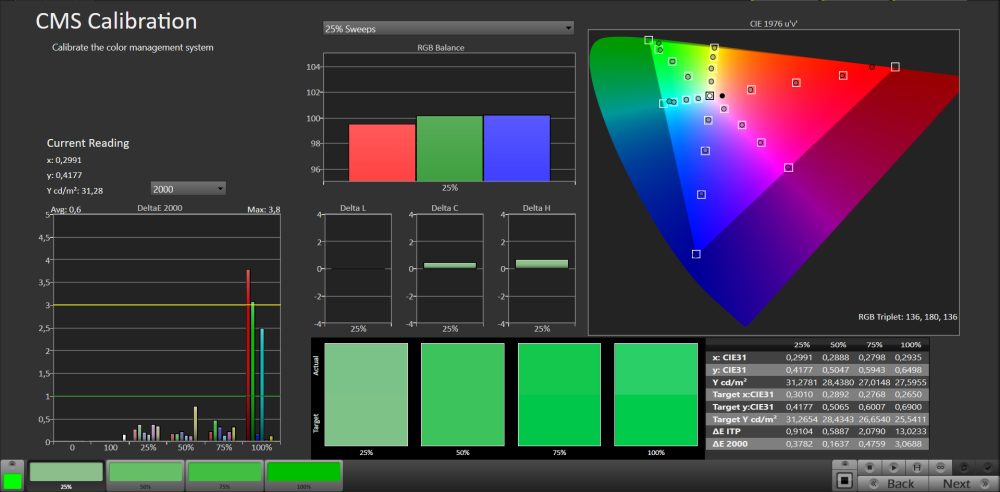Screen dimensions: 1000x492
Task: Click the H hold reading icon
Action: [x=916, y=467]
